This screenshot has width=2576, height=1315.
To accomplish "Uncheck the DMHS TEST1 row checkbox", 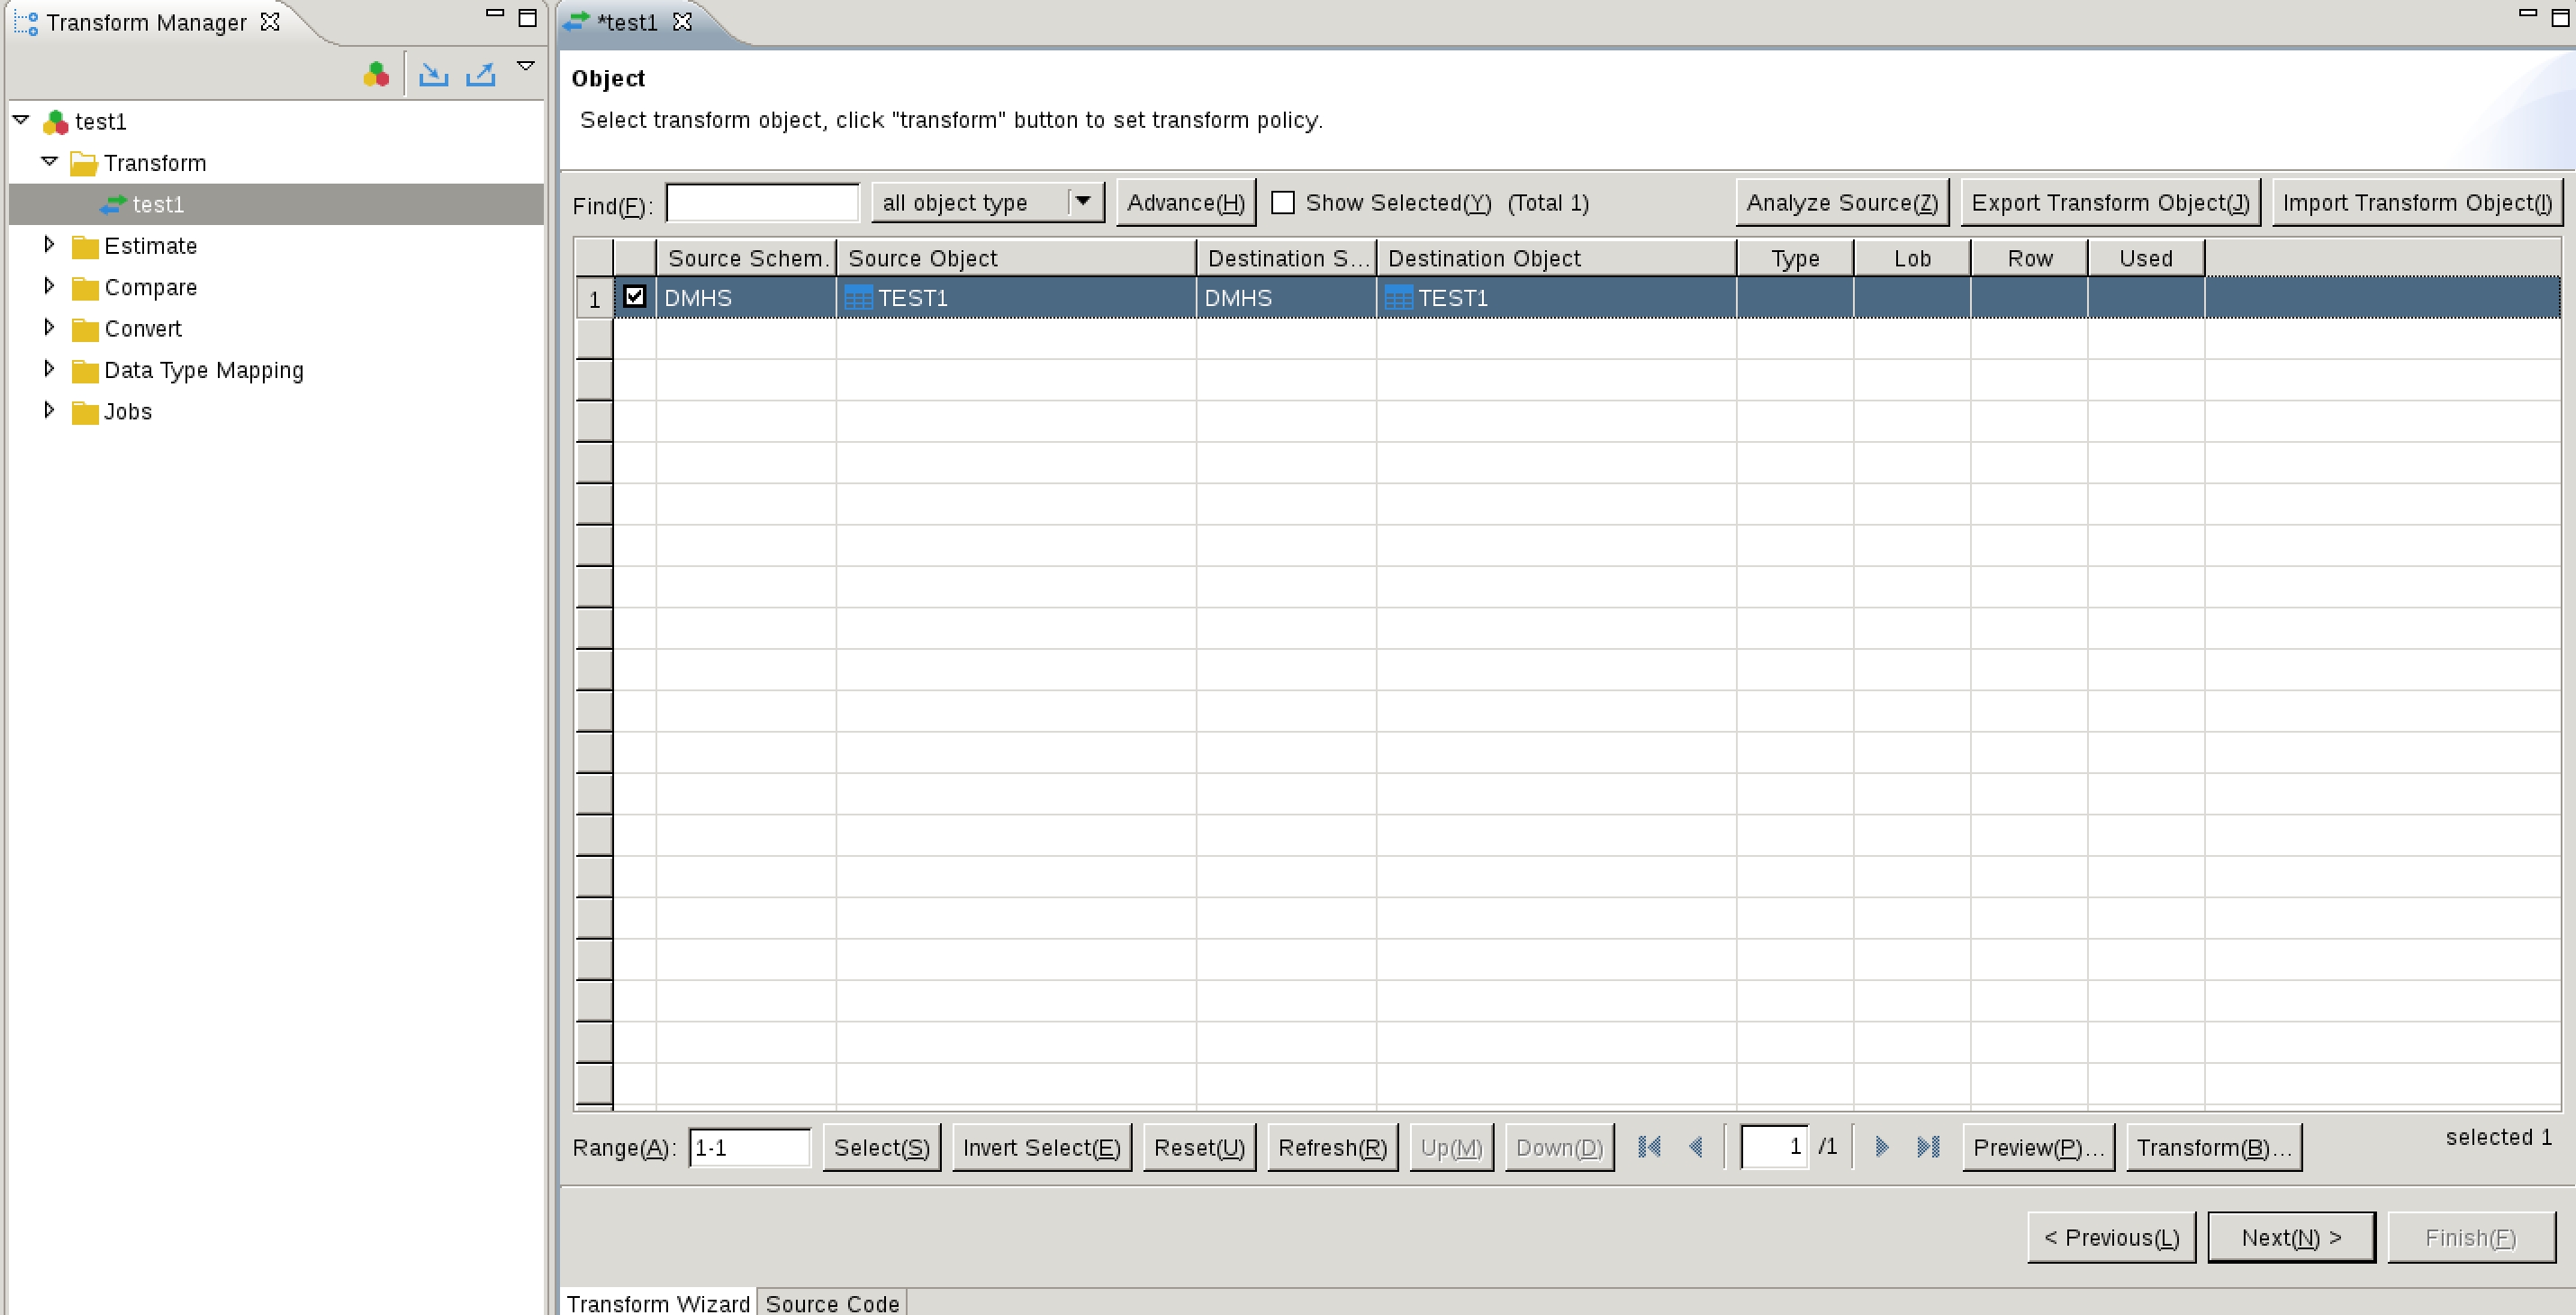I will point(635,297).
